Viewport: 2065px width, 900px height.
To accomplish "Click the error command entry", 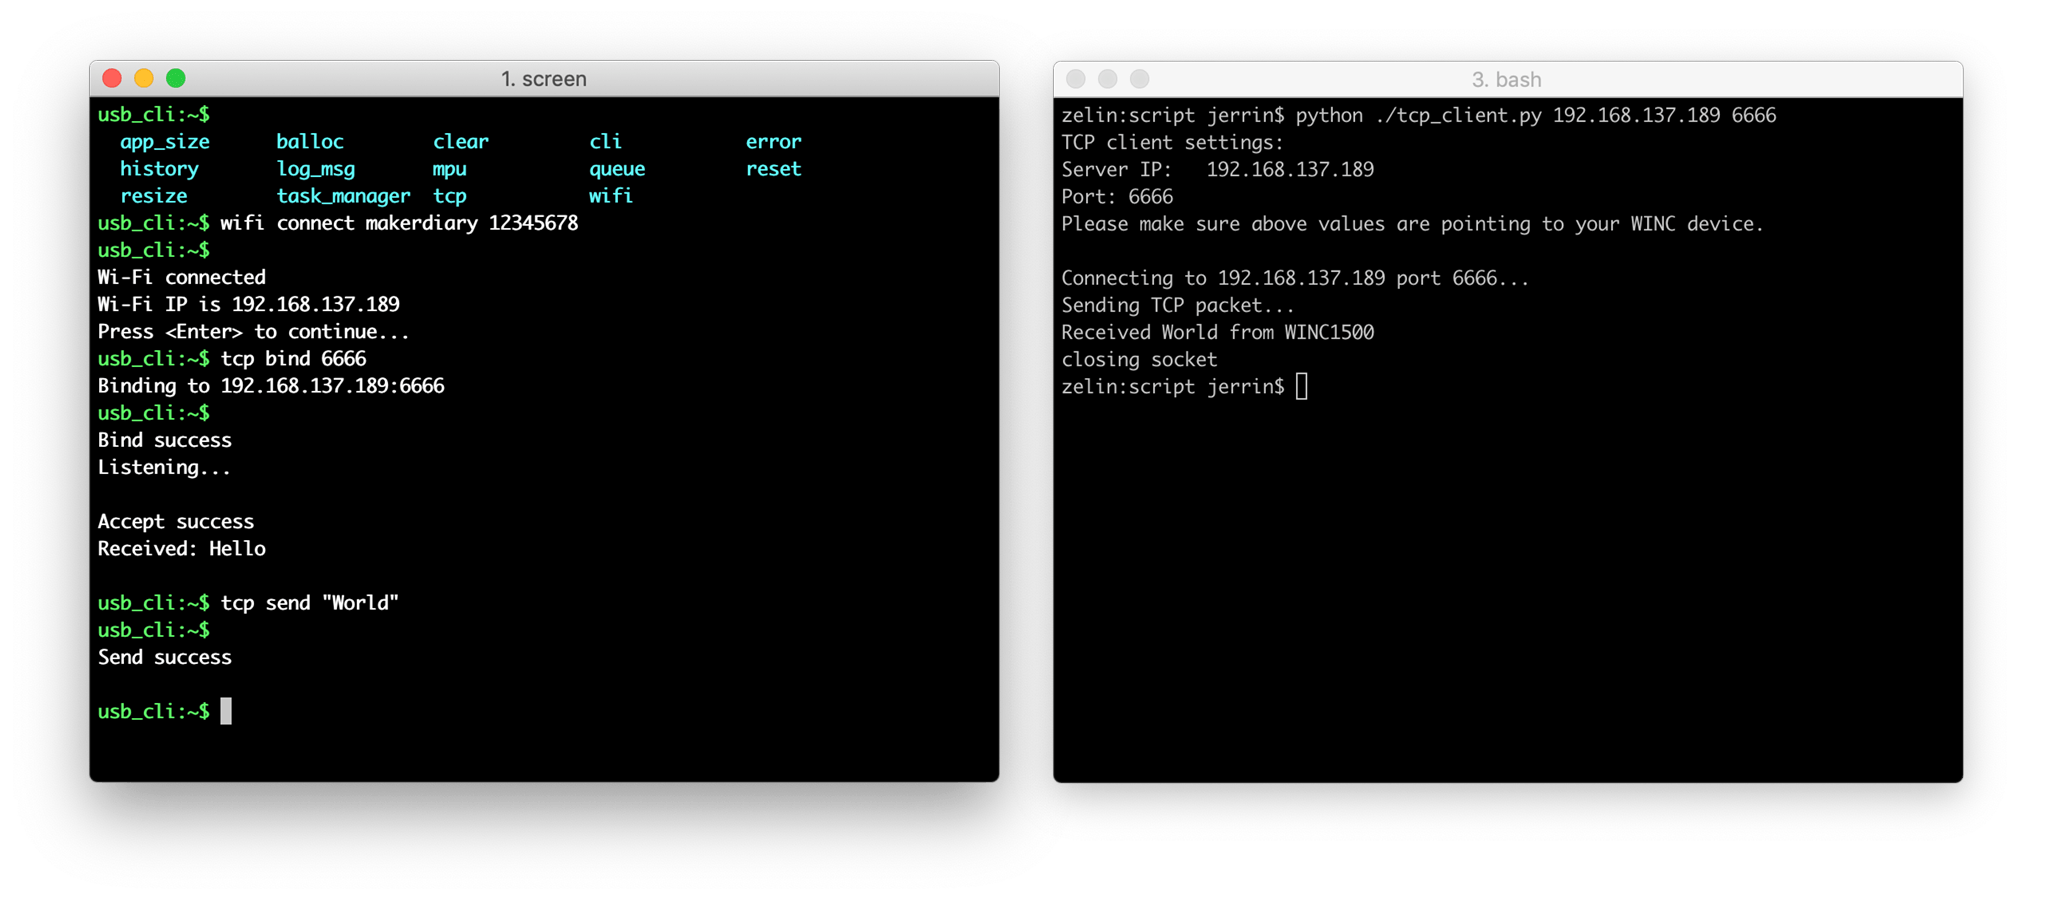I will 773,141.
